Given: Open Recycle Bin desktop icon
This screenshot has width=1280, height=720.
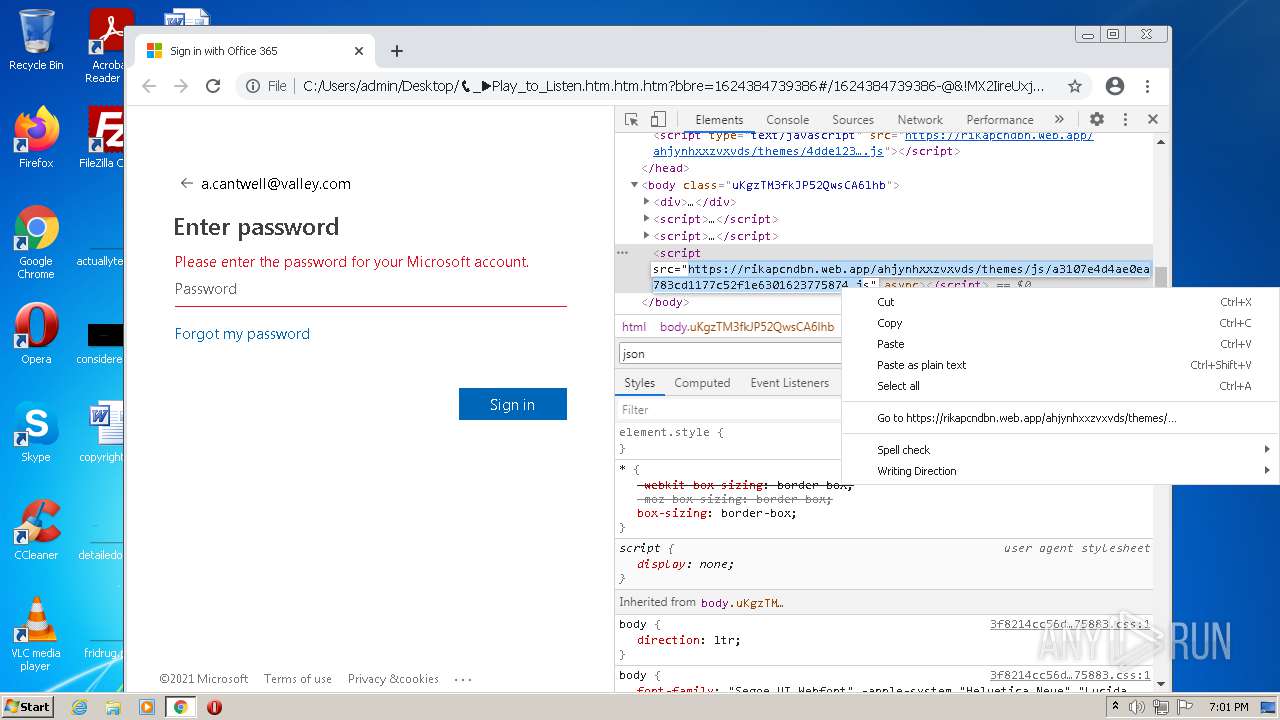Looking at the screenshot, I should click(36, 40).
